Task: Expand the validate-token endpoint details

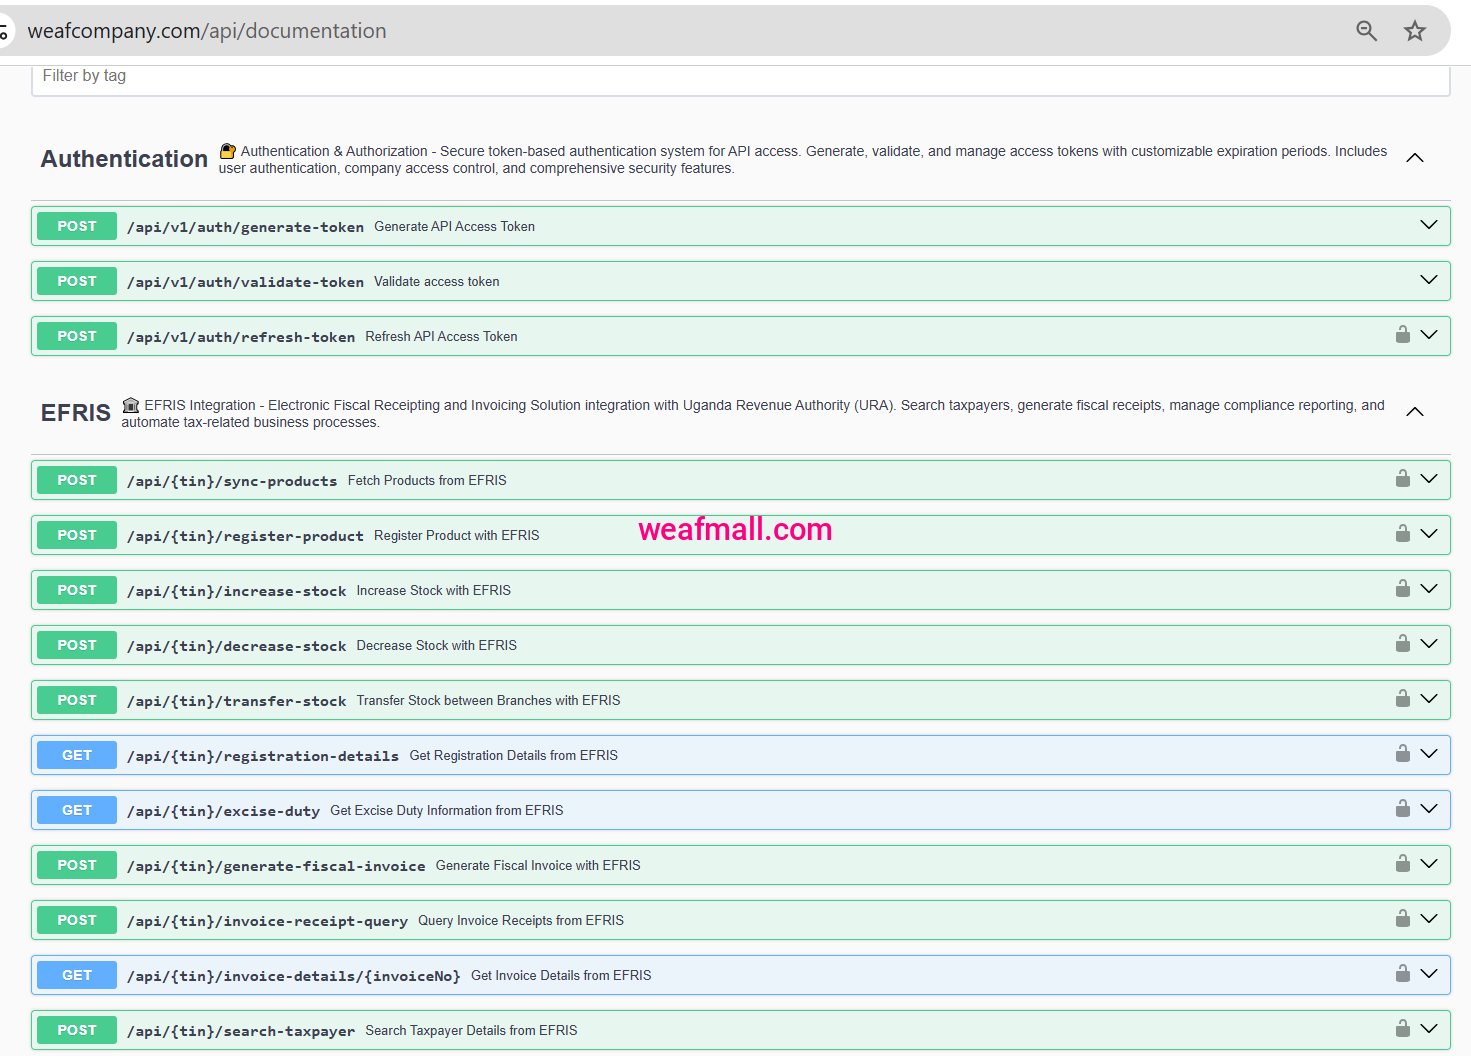Action: coord(1428,280)
